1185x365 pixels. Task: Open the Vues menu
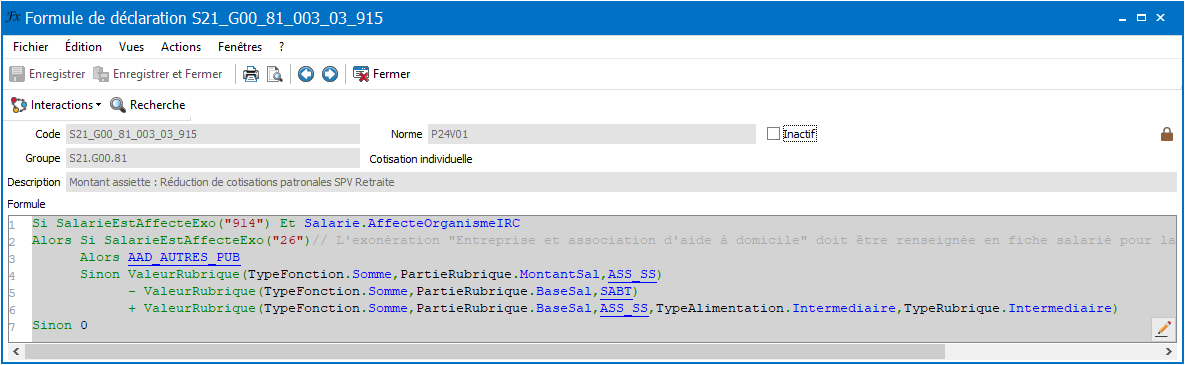[x=131, y=47]
